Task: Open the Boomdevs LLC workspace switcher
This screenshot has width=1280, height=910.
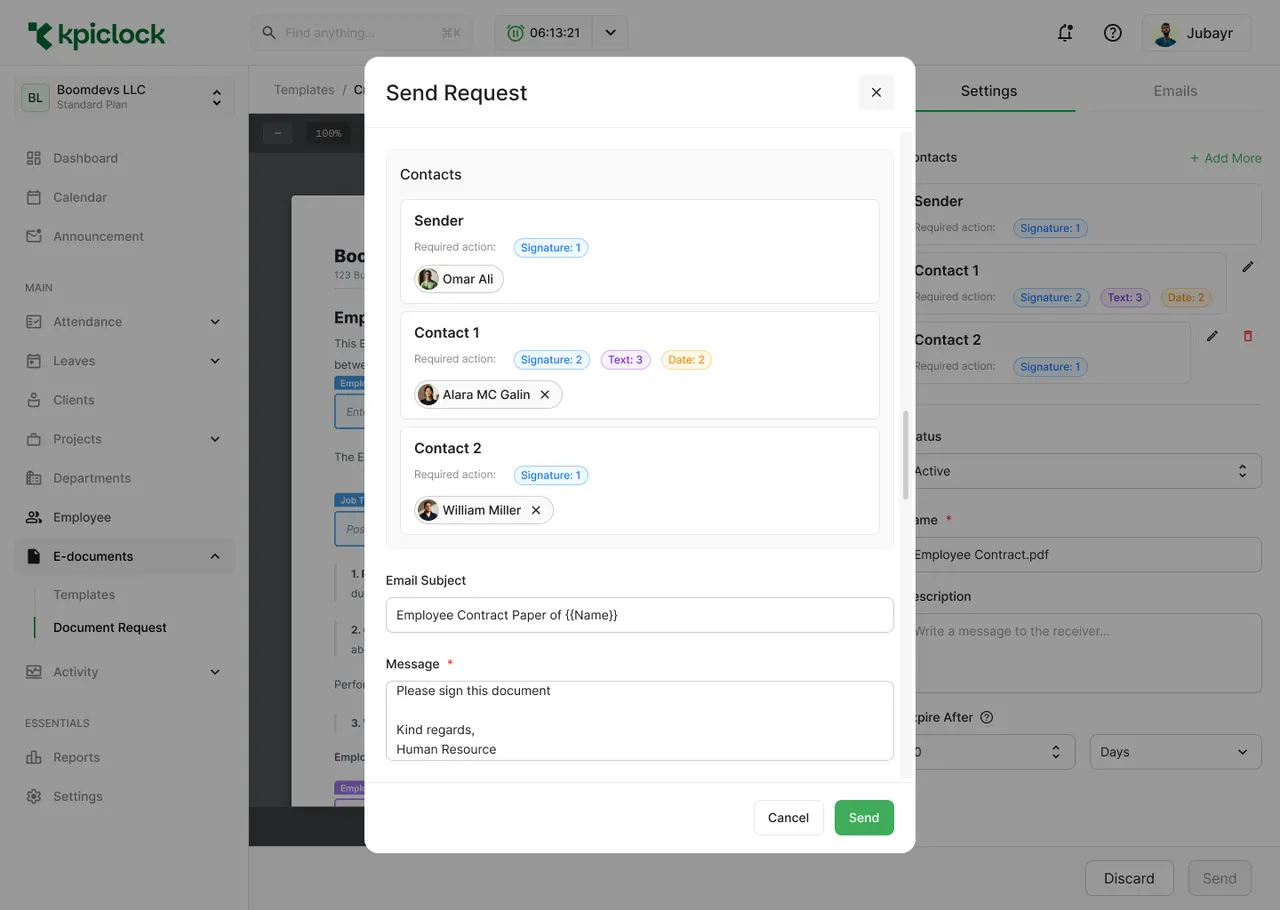Action: click(x=124, y=97)
